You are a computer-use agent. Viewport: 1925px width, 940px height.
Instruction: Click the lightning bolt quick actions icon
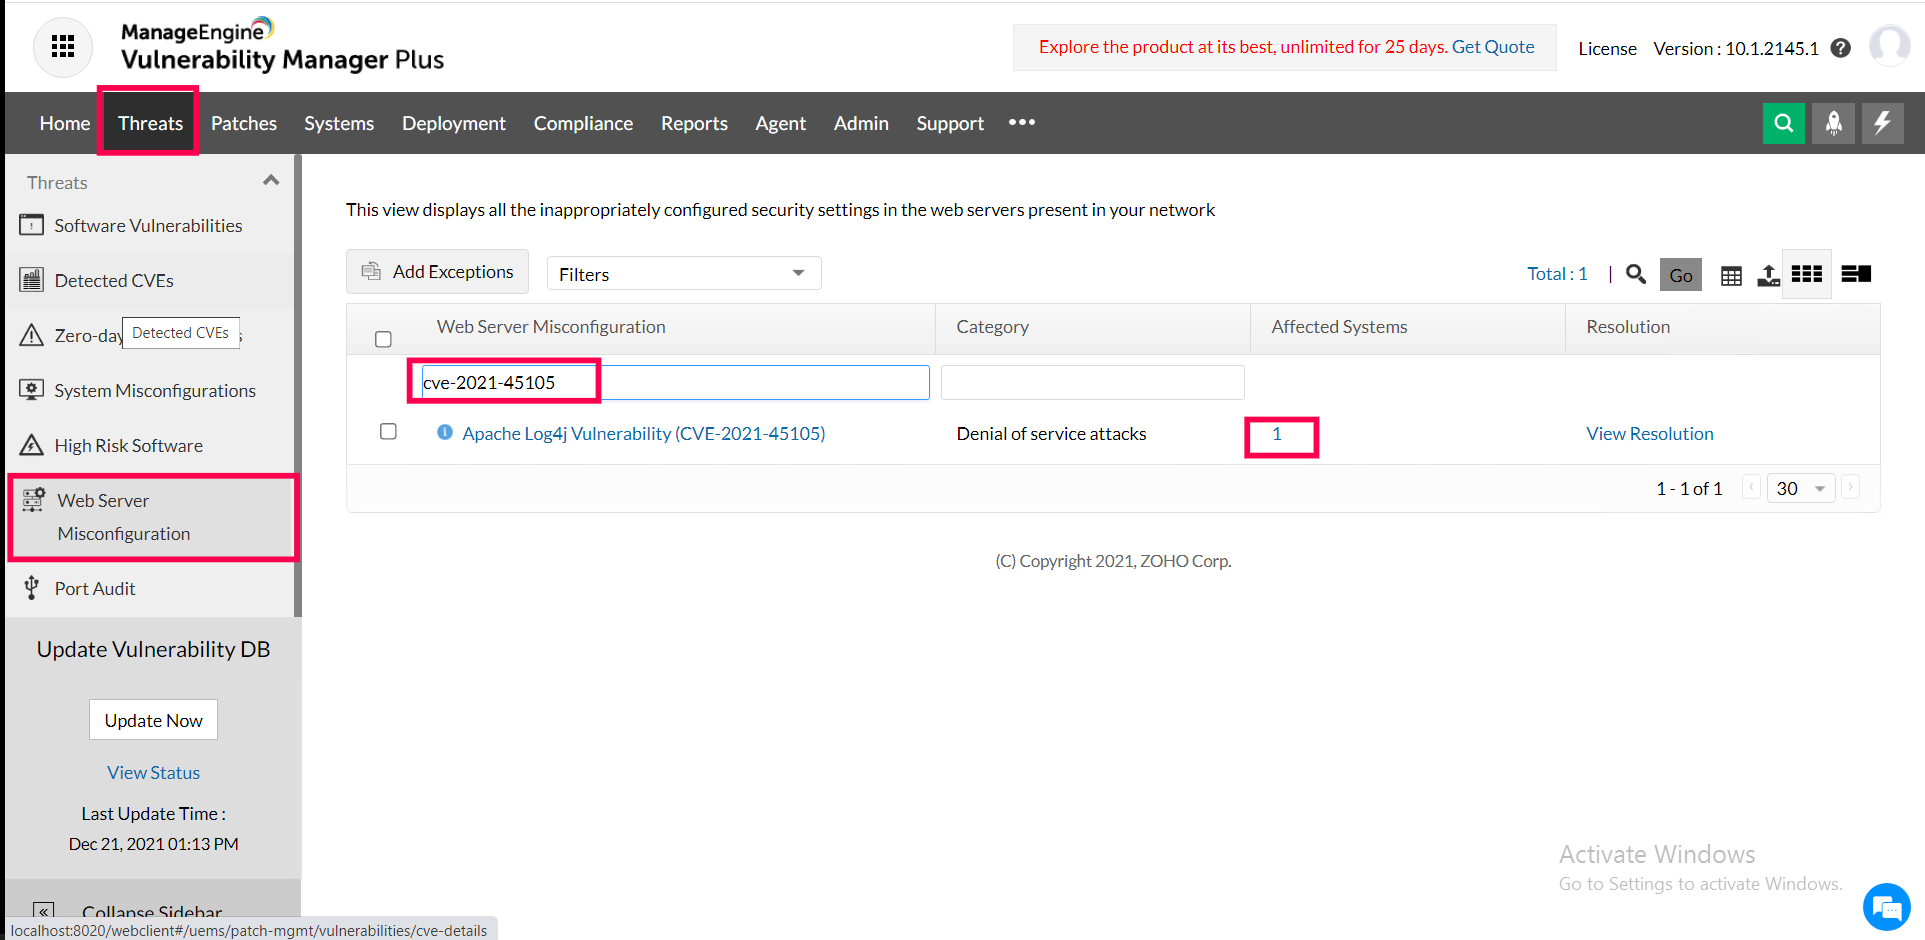click(x=1883, y=123)
